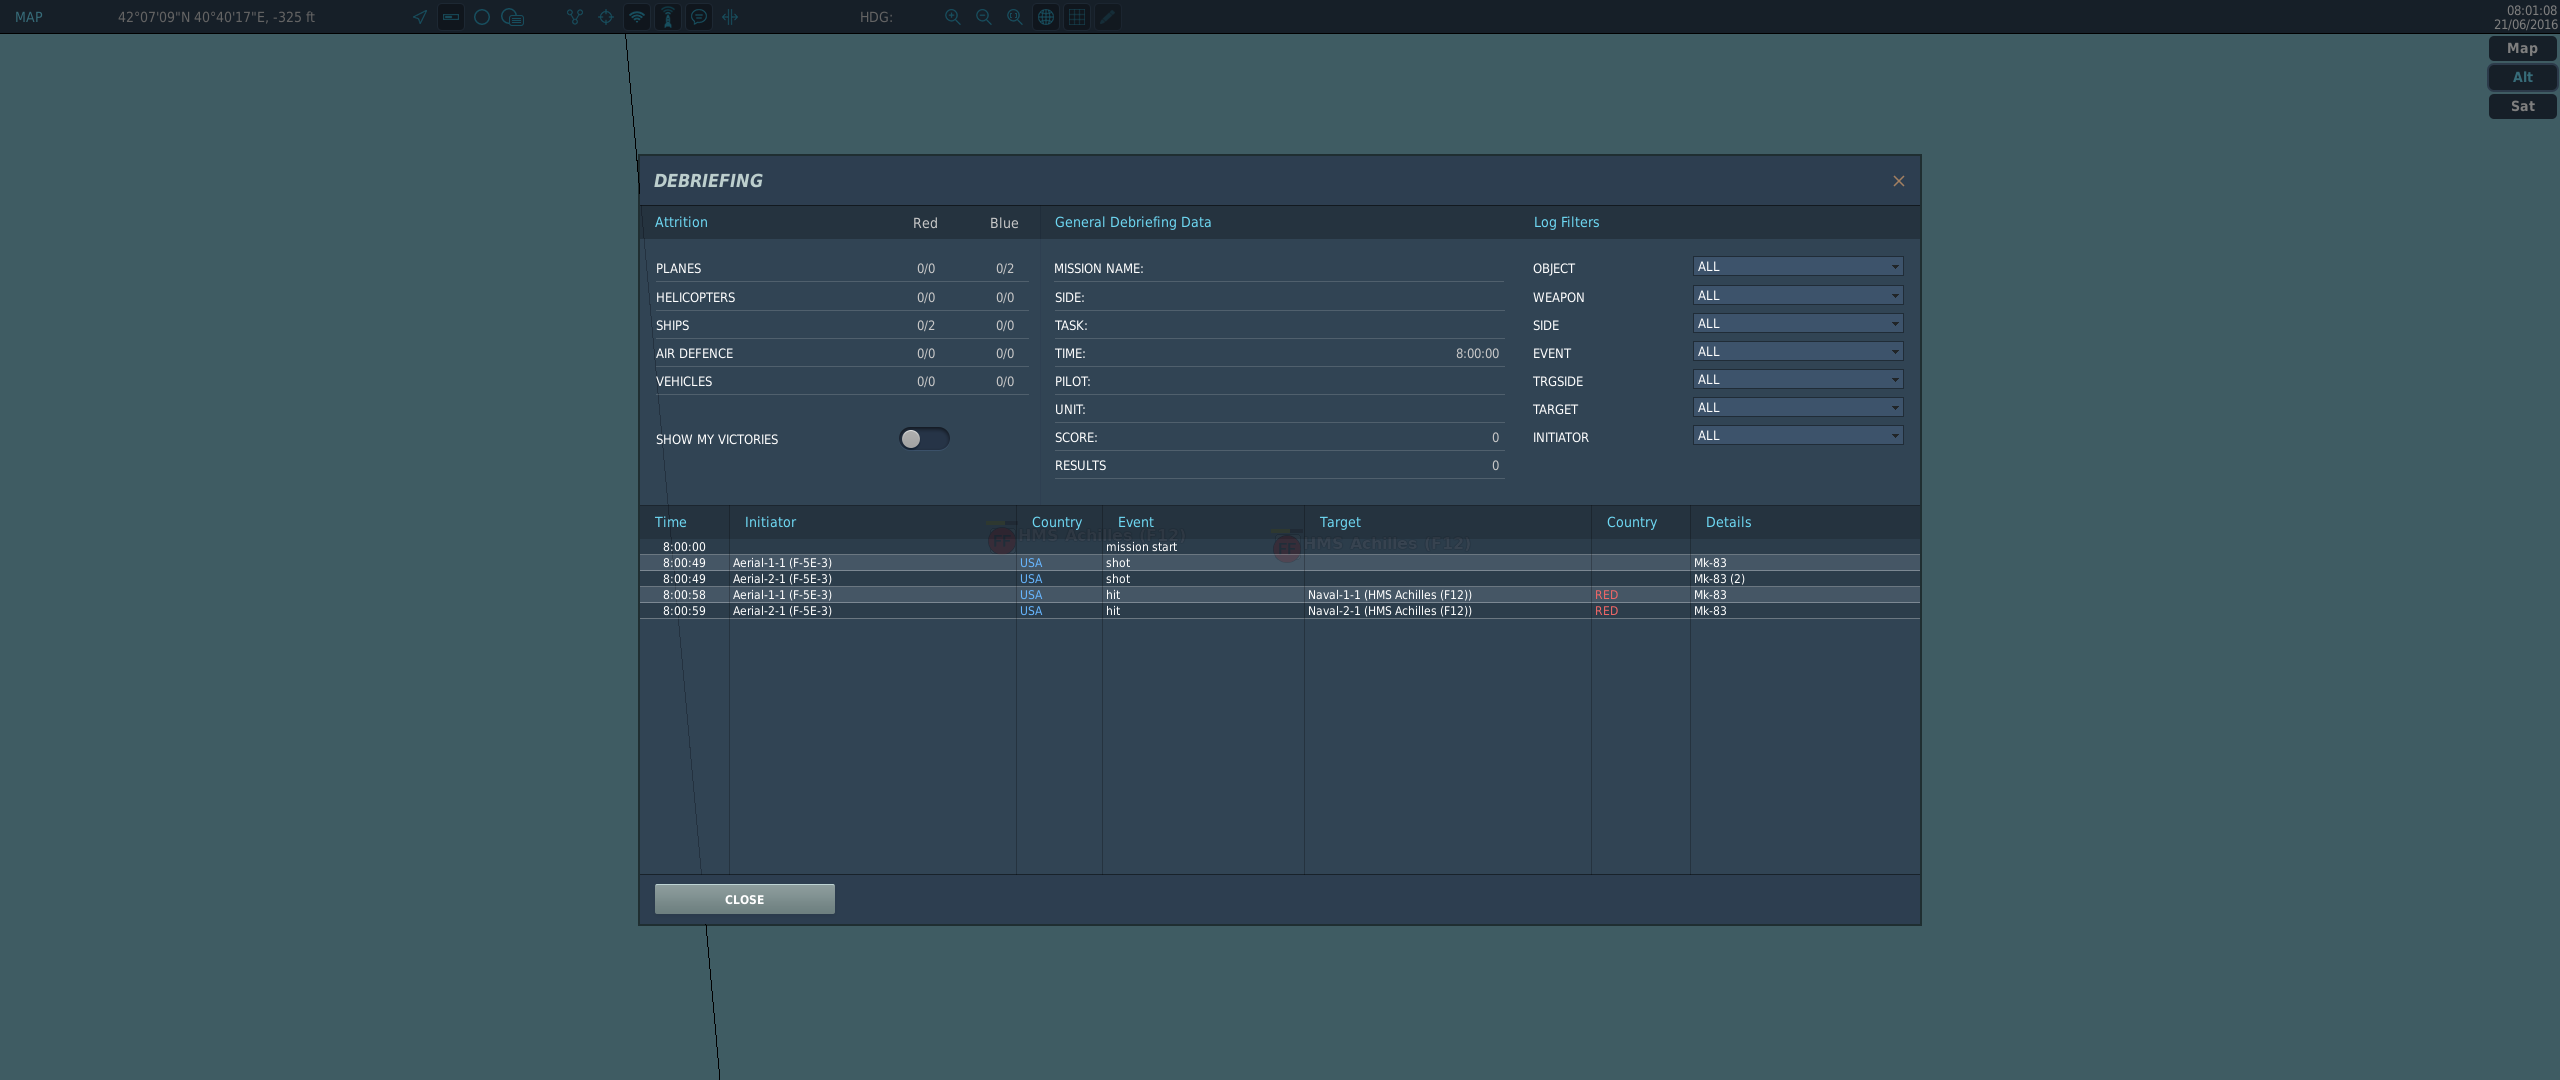Open the EVENT filter dropdown

pos(1798,352)
